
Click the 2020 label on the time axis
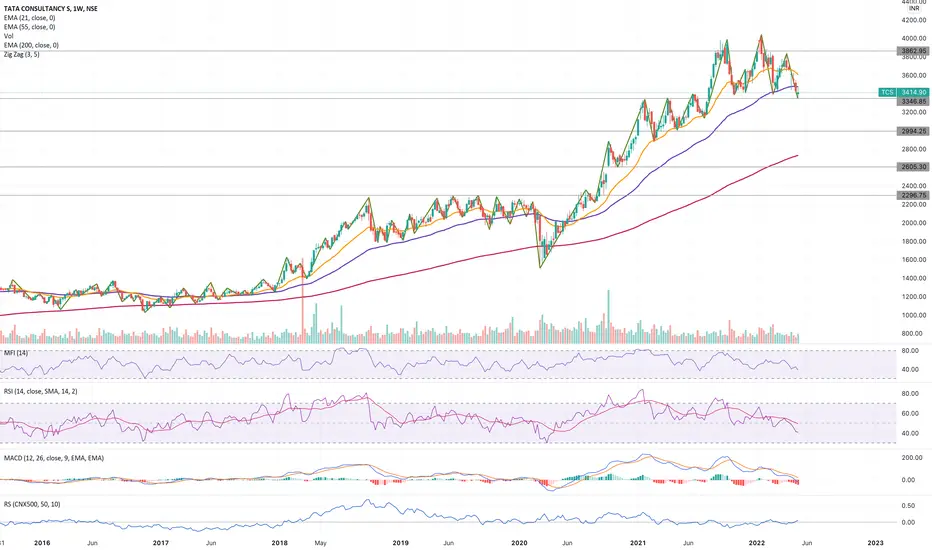coord(519,543)
